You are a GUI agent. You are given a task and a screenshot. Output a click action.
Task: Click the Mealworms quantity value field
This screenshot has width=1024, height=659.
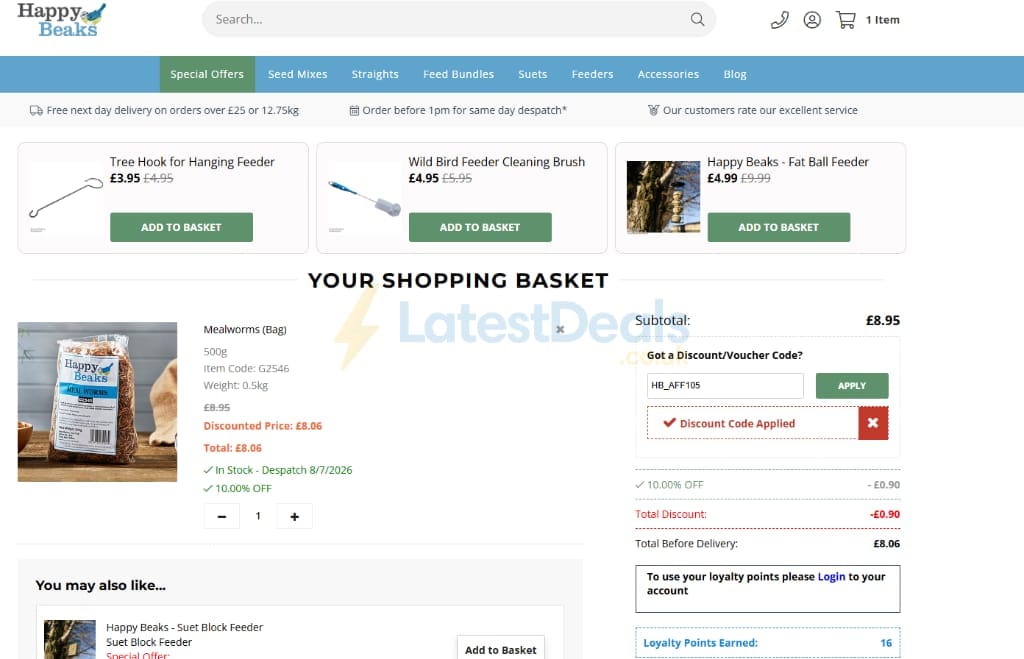[258, 516]
